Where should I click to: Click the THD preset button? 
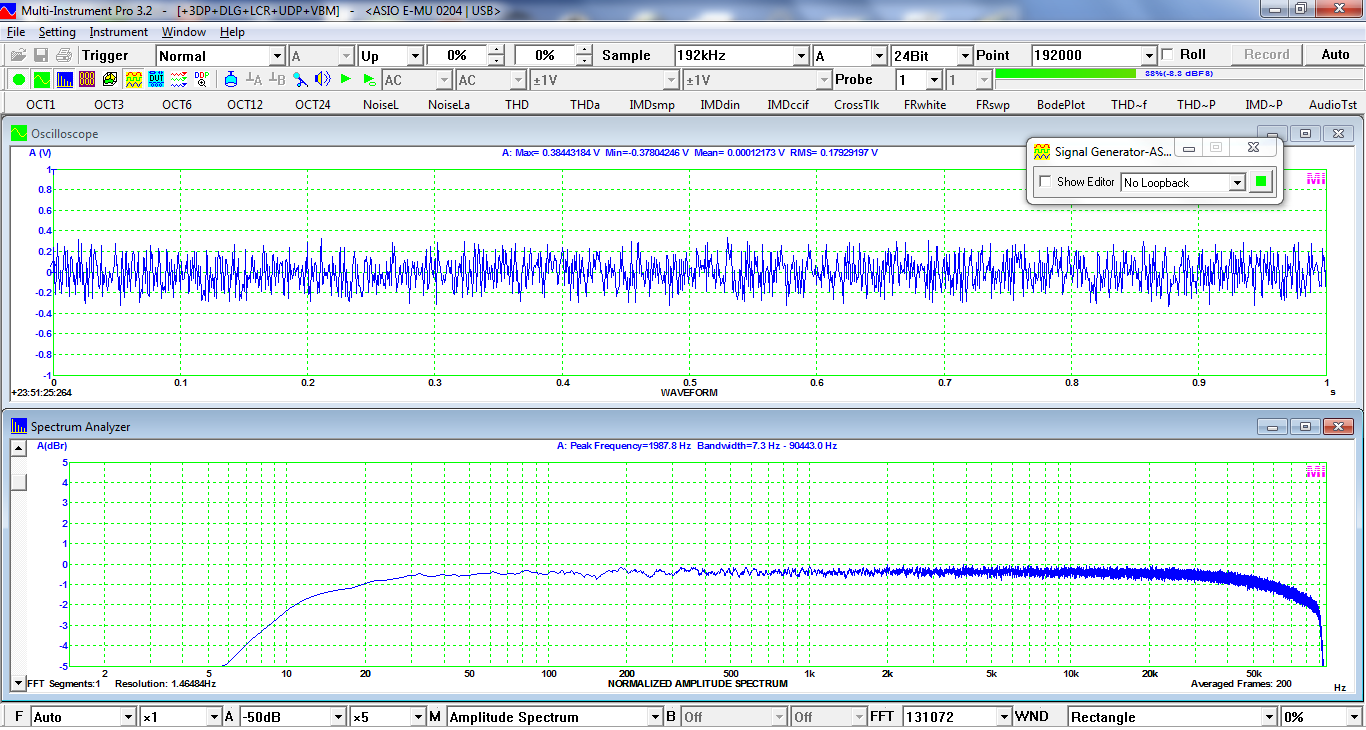click(517, 104)
